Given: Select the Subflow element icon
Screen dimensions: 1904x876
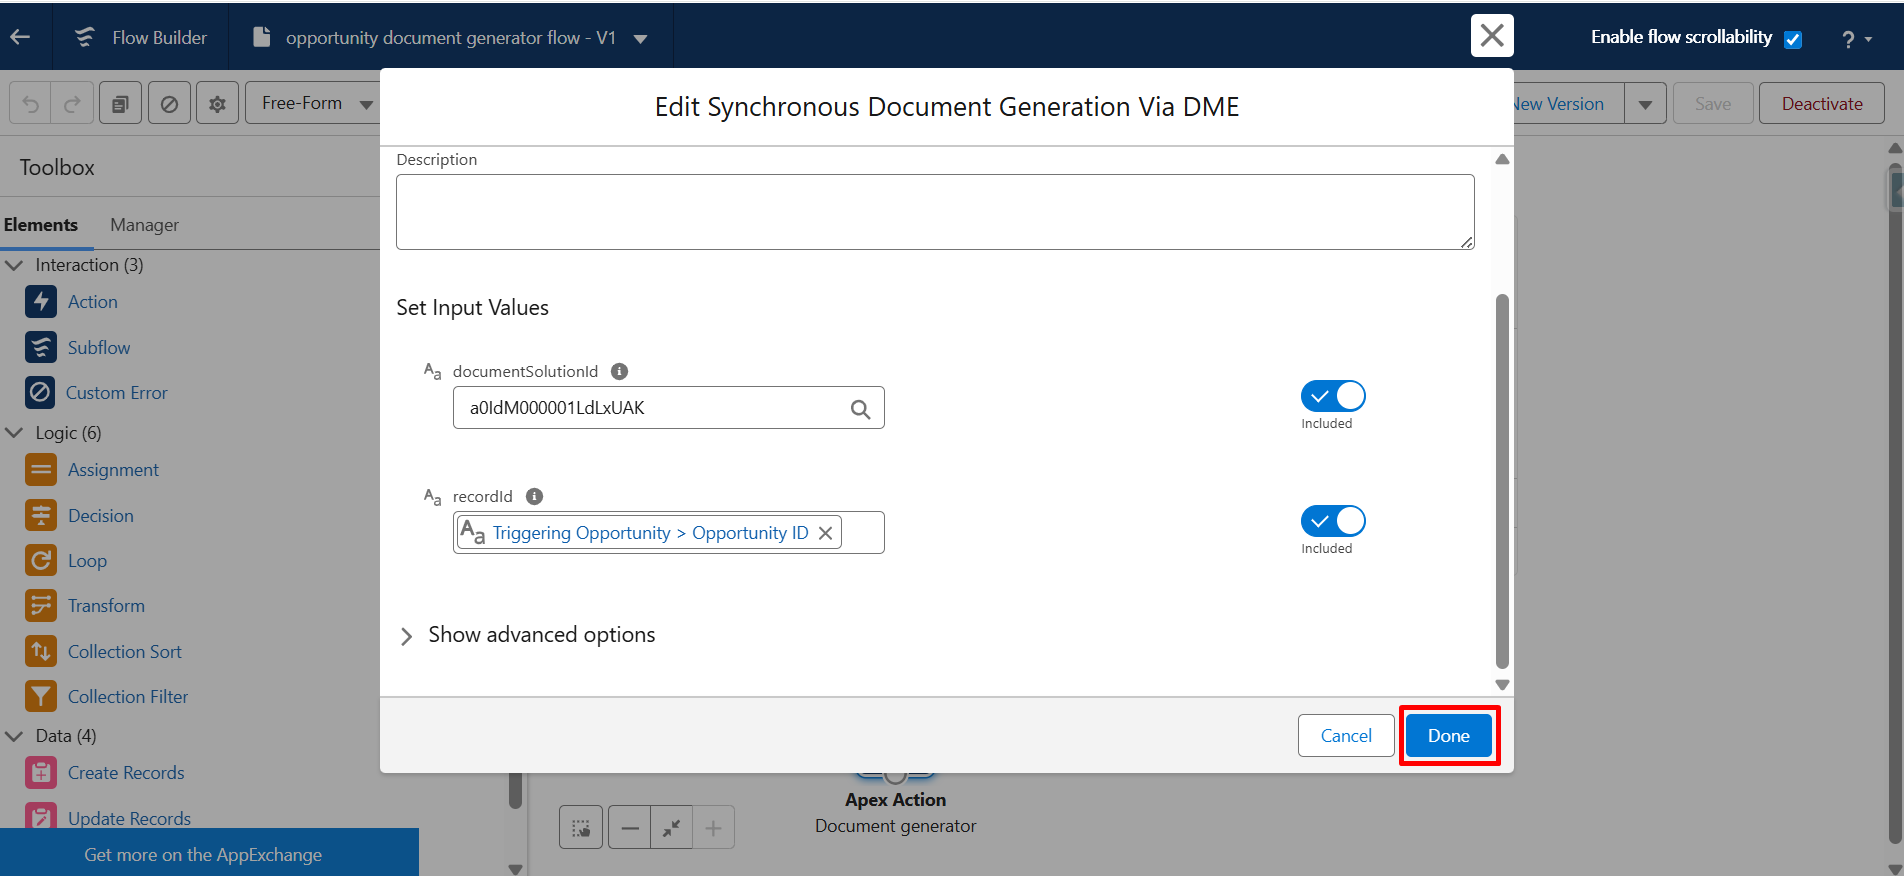Looking at the screenshot, I should (41, 347).
